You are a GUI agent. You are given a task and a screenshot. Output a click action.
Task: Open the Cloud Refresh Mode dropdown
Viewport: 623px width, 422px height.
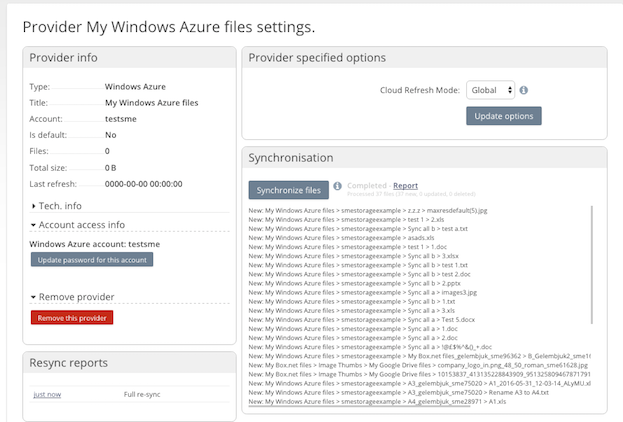[490, 90]
